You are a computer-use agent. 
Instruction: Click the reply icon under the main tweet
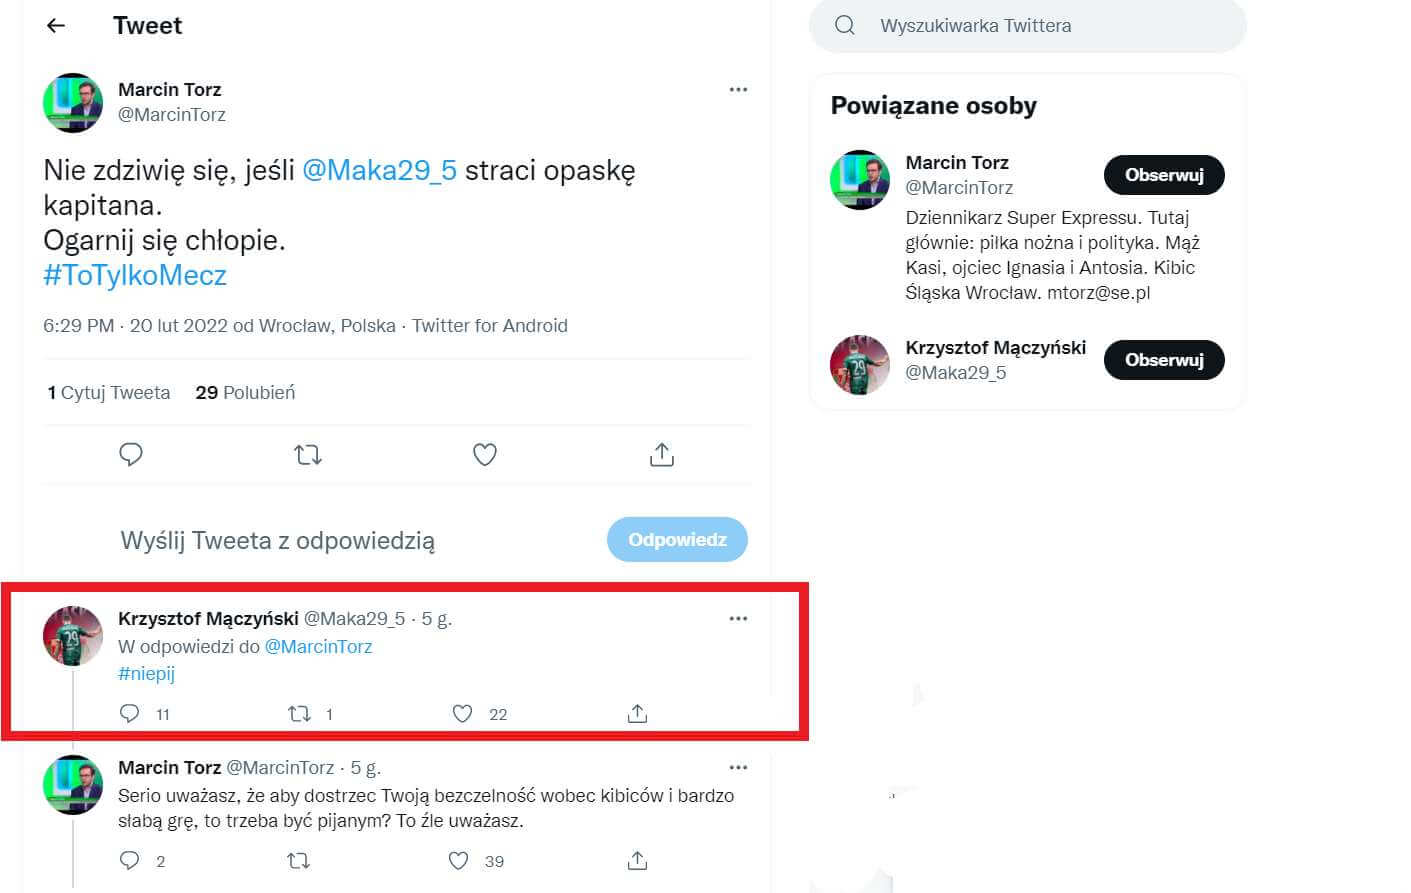point(131,454)
